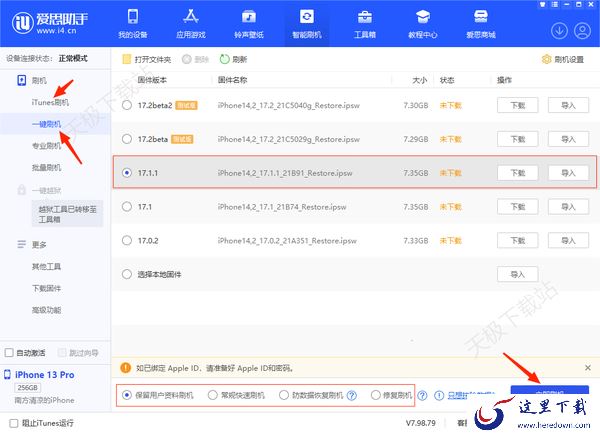
Task: Open the user account profile icon
Action: click(582, 31)
